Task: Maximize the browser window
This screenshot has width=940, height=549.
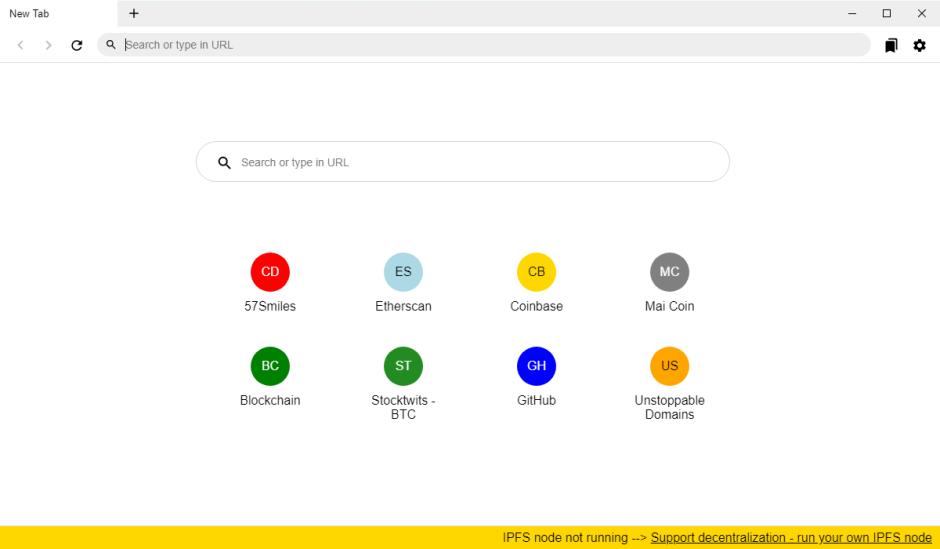Action: tap(887, 13)
